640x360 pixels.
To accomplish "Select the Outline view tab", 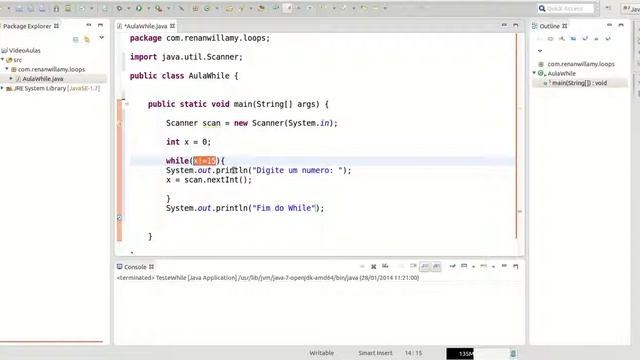I will 549,26.
